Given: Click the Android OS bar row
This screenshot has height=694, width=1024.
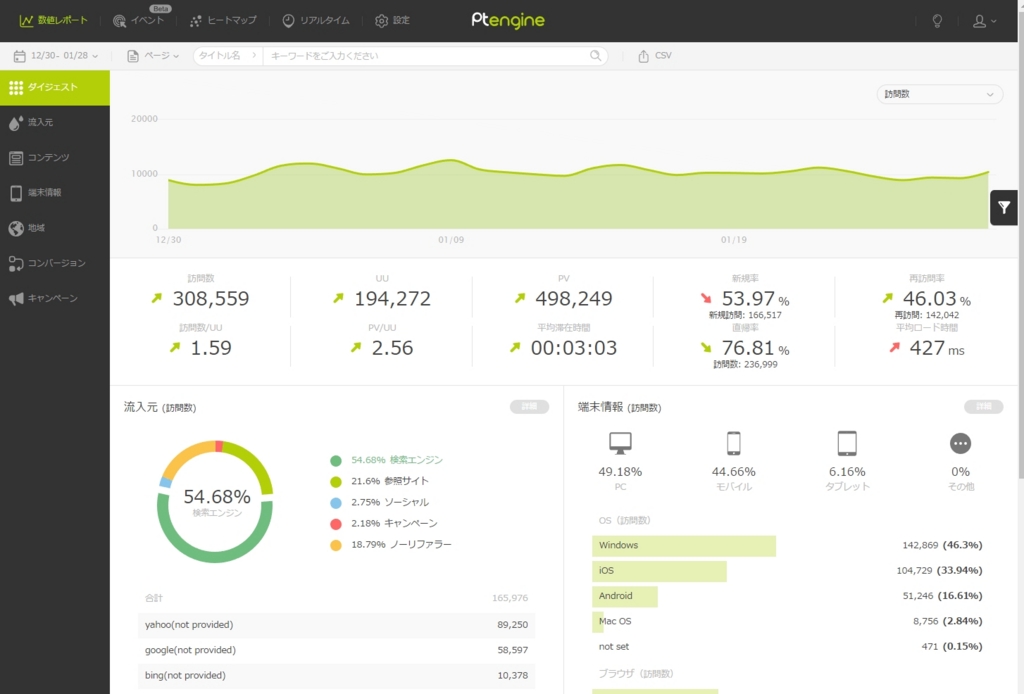Looking at the screenshot, I should pyautogui.click(x=790, y=596).
